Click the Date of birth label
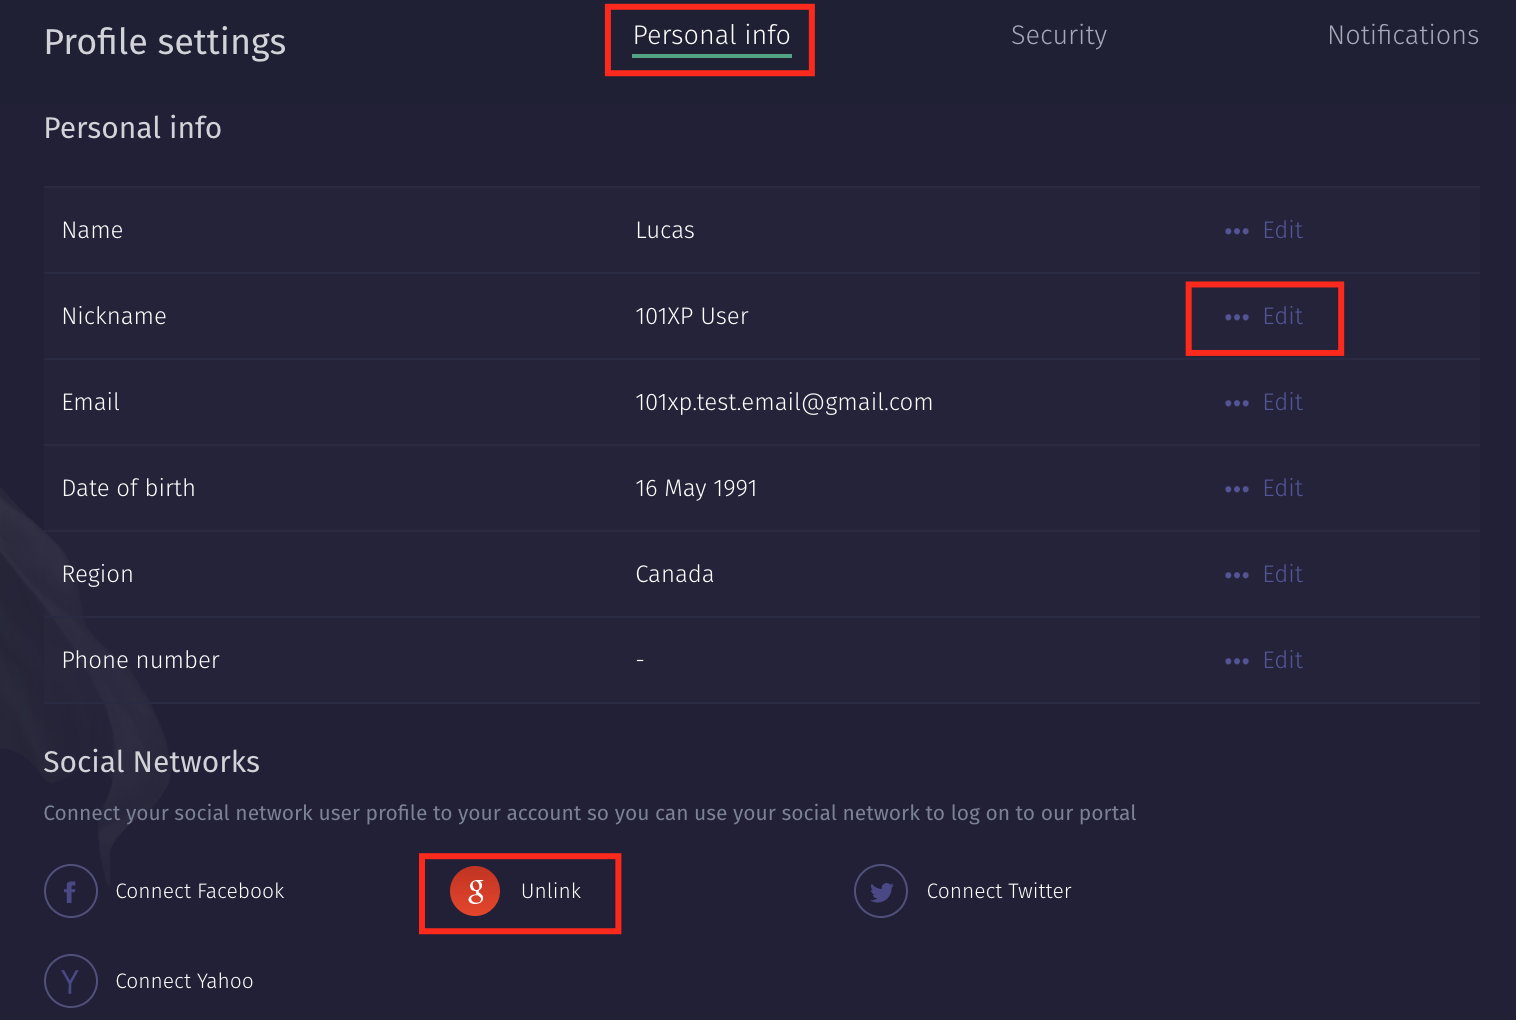Screen dimensions: 1516x1020 [x=129, y=488]
